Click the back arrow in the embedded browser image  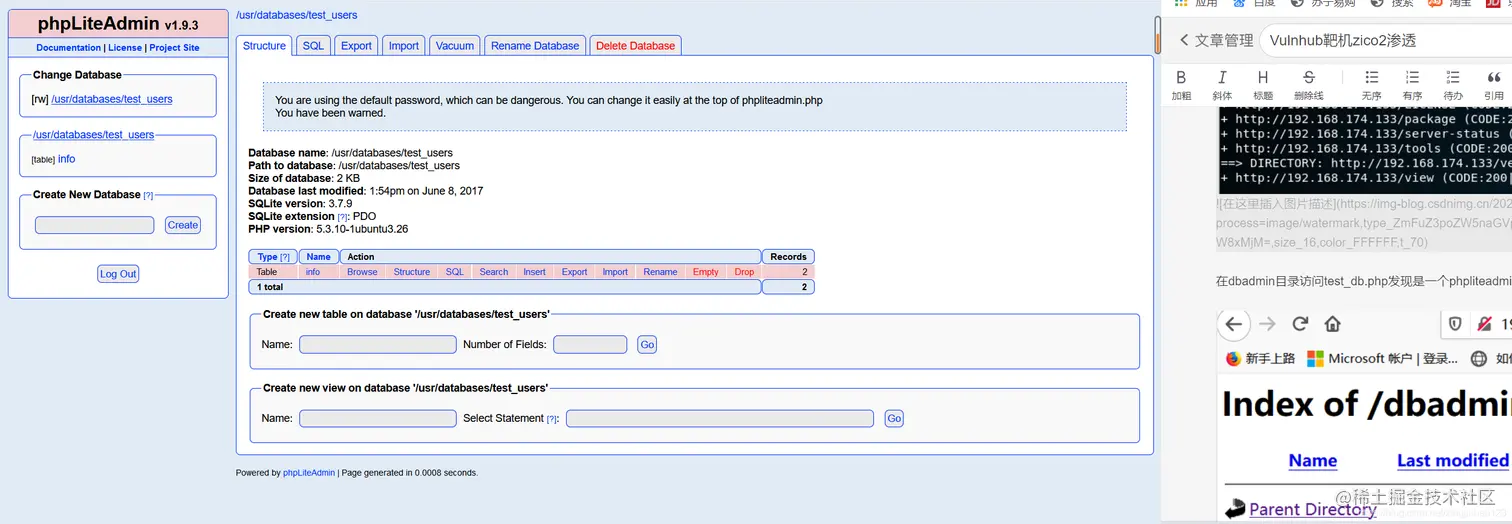coord(1234,324)
